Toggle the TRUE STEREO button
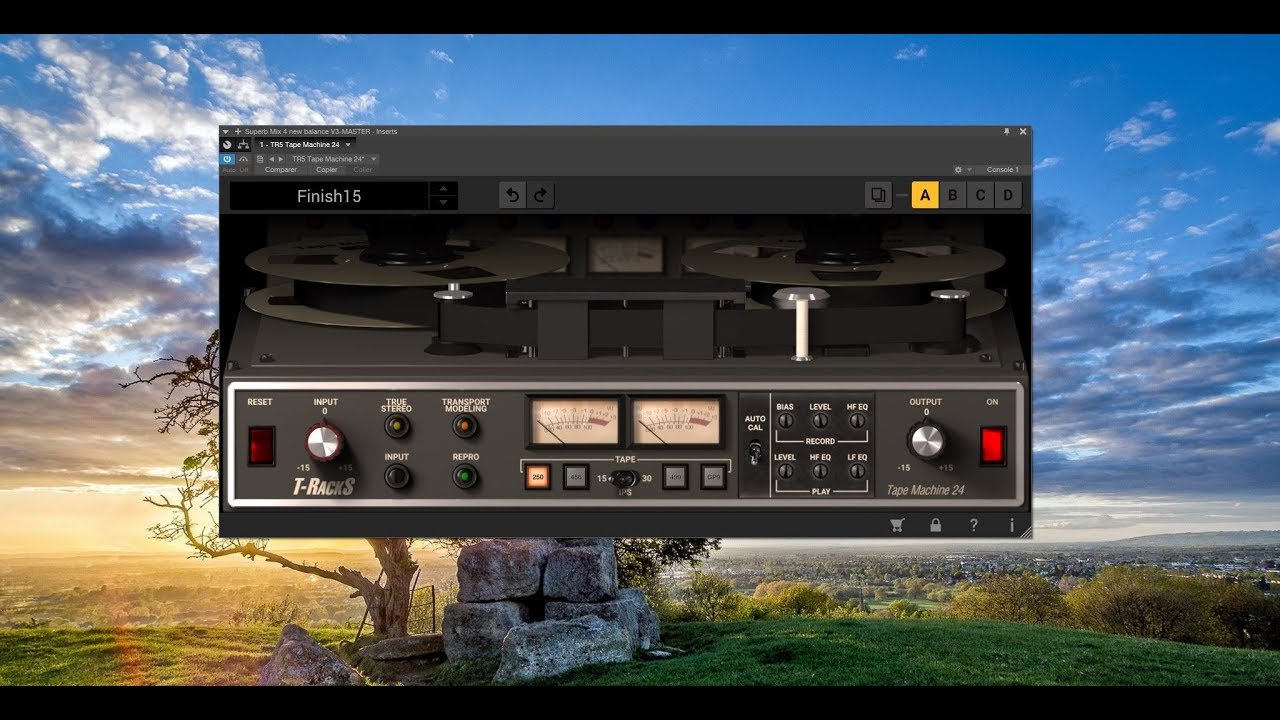 pos(397,427)
